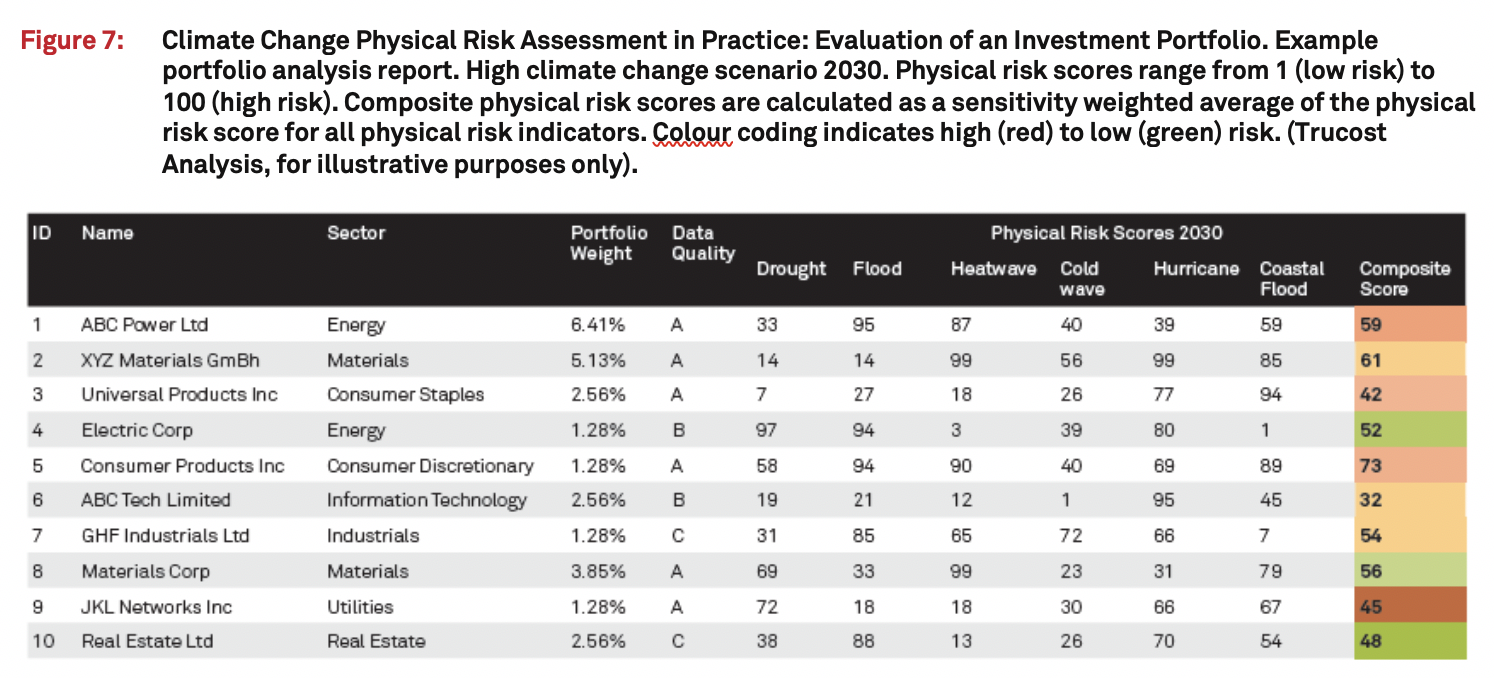Click the Heatwave column header
The image size is (1494, 678).
pyautogui.click(x=992, y=268)
